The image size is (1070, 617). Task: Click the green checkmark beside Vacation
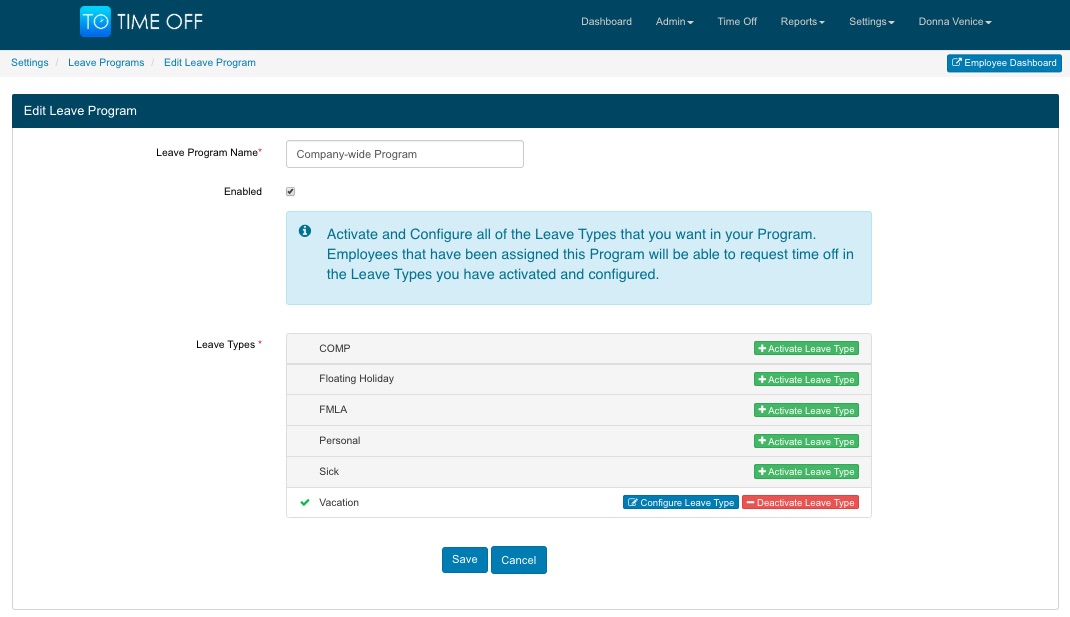(305, 502)
